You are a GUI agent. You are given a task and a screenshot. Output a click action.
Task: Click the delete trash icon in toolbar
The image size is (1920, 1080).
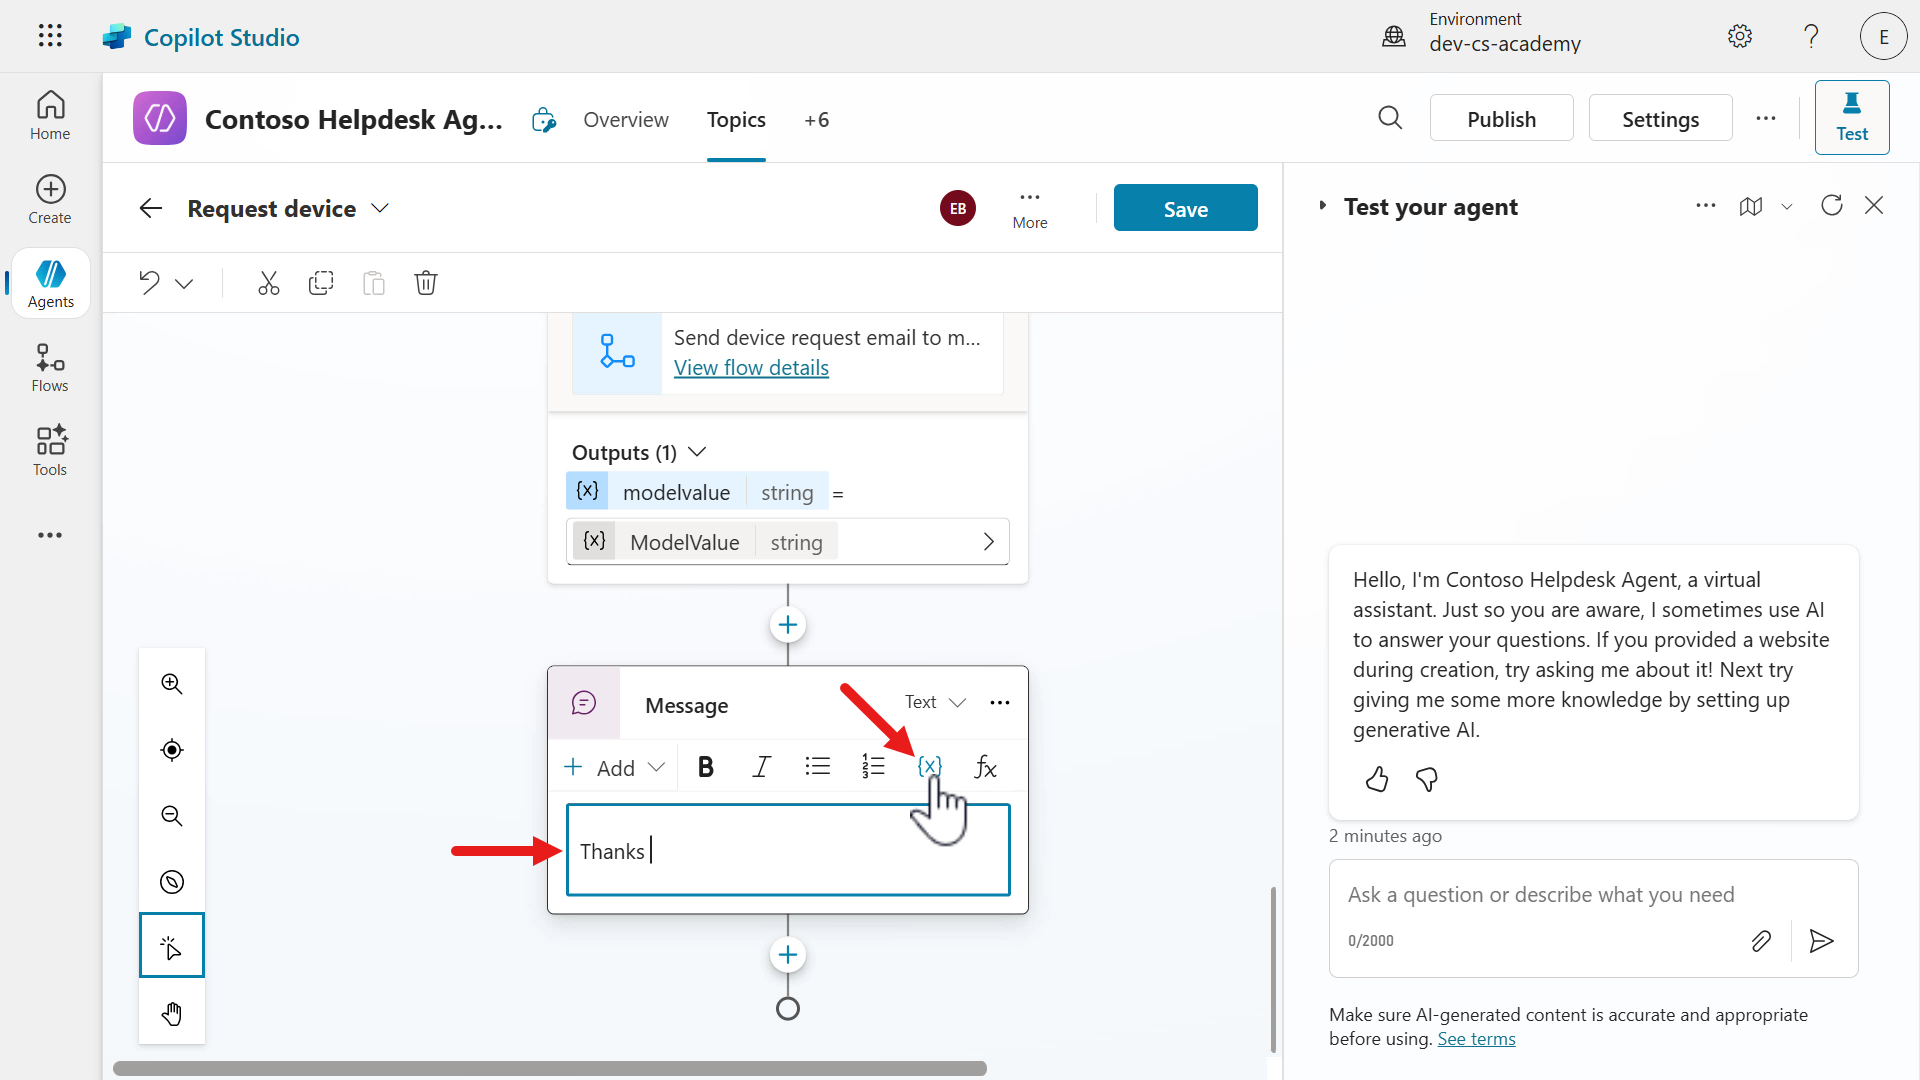click(x=426, y=283)
